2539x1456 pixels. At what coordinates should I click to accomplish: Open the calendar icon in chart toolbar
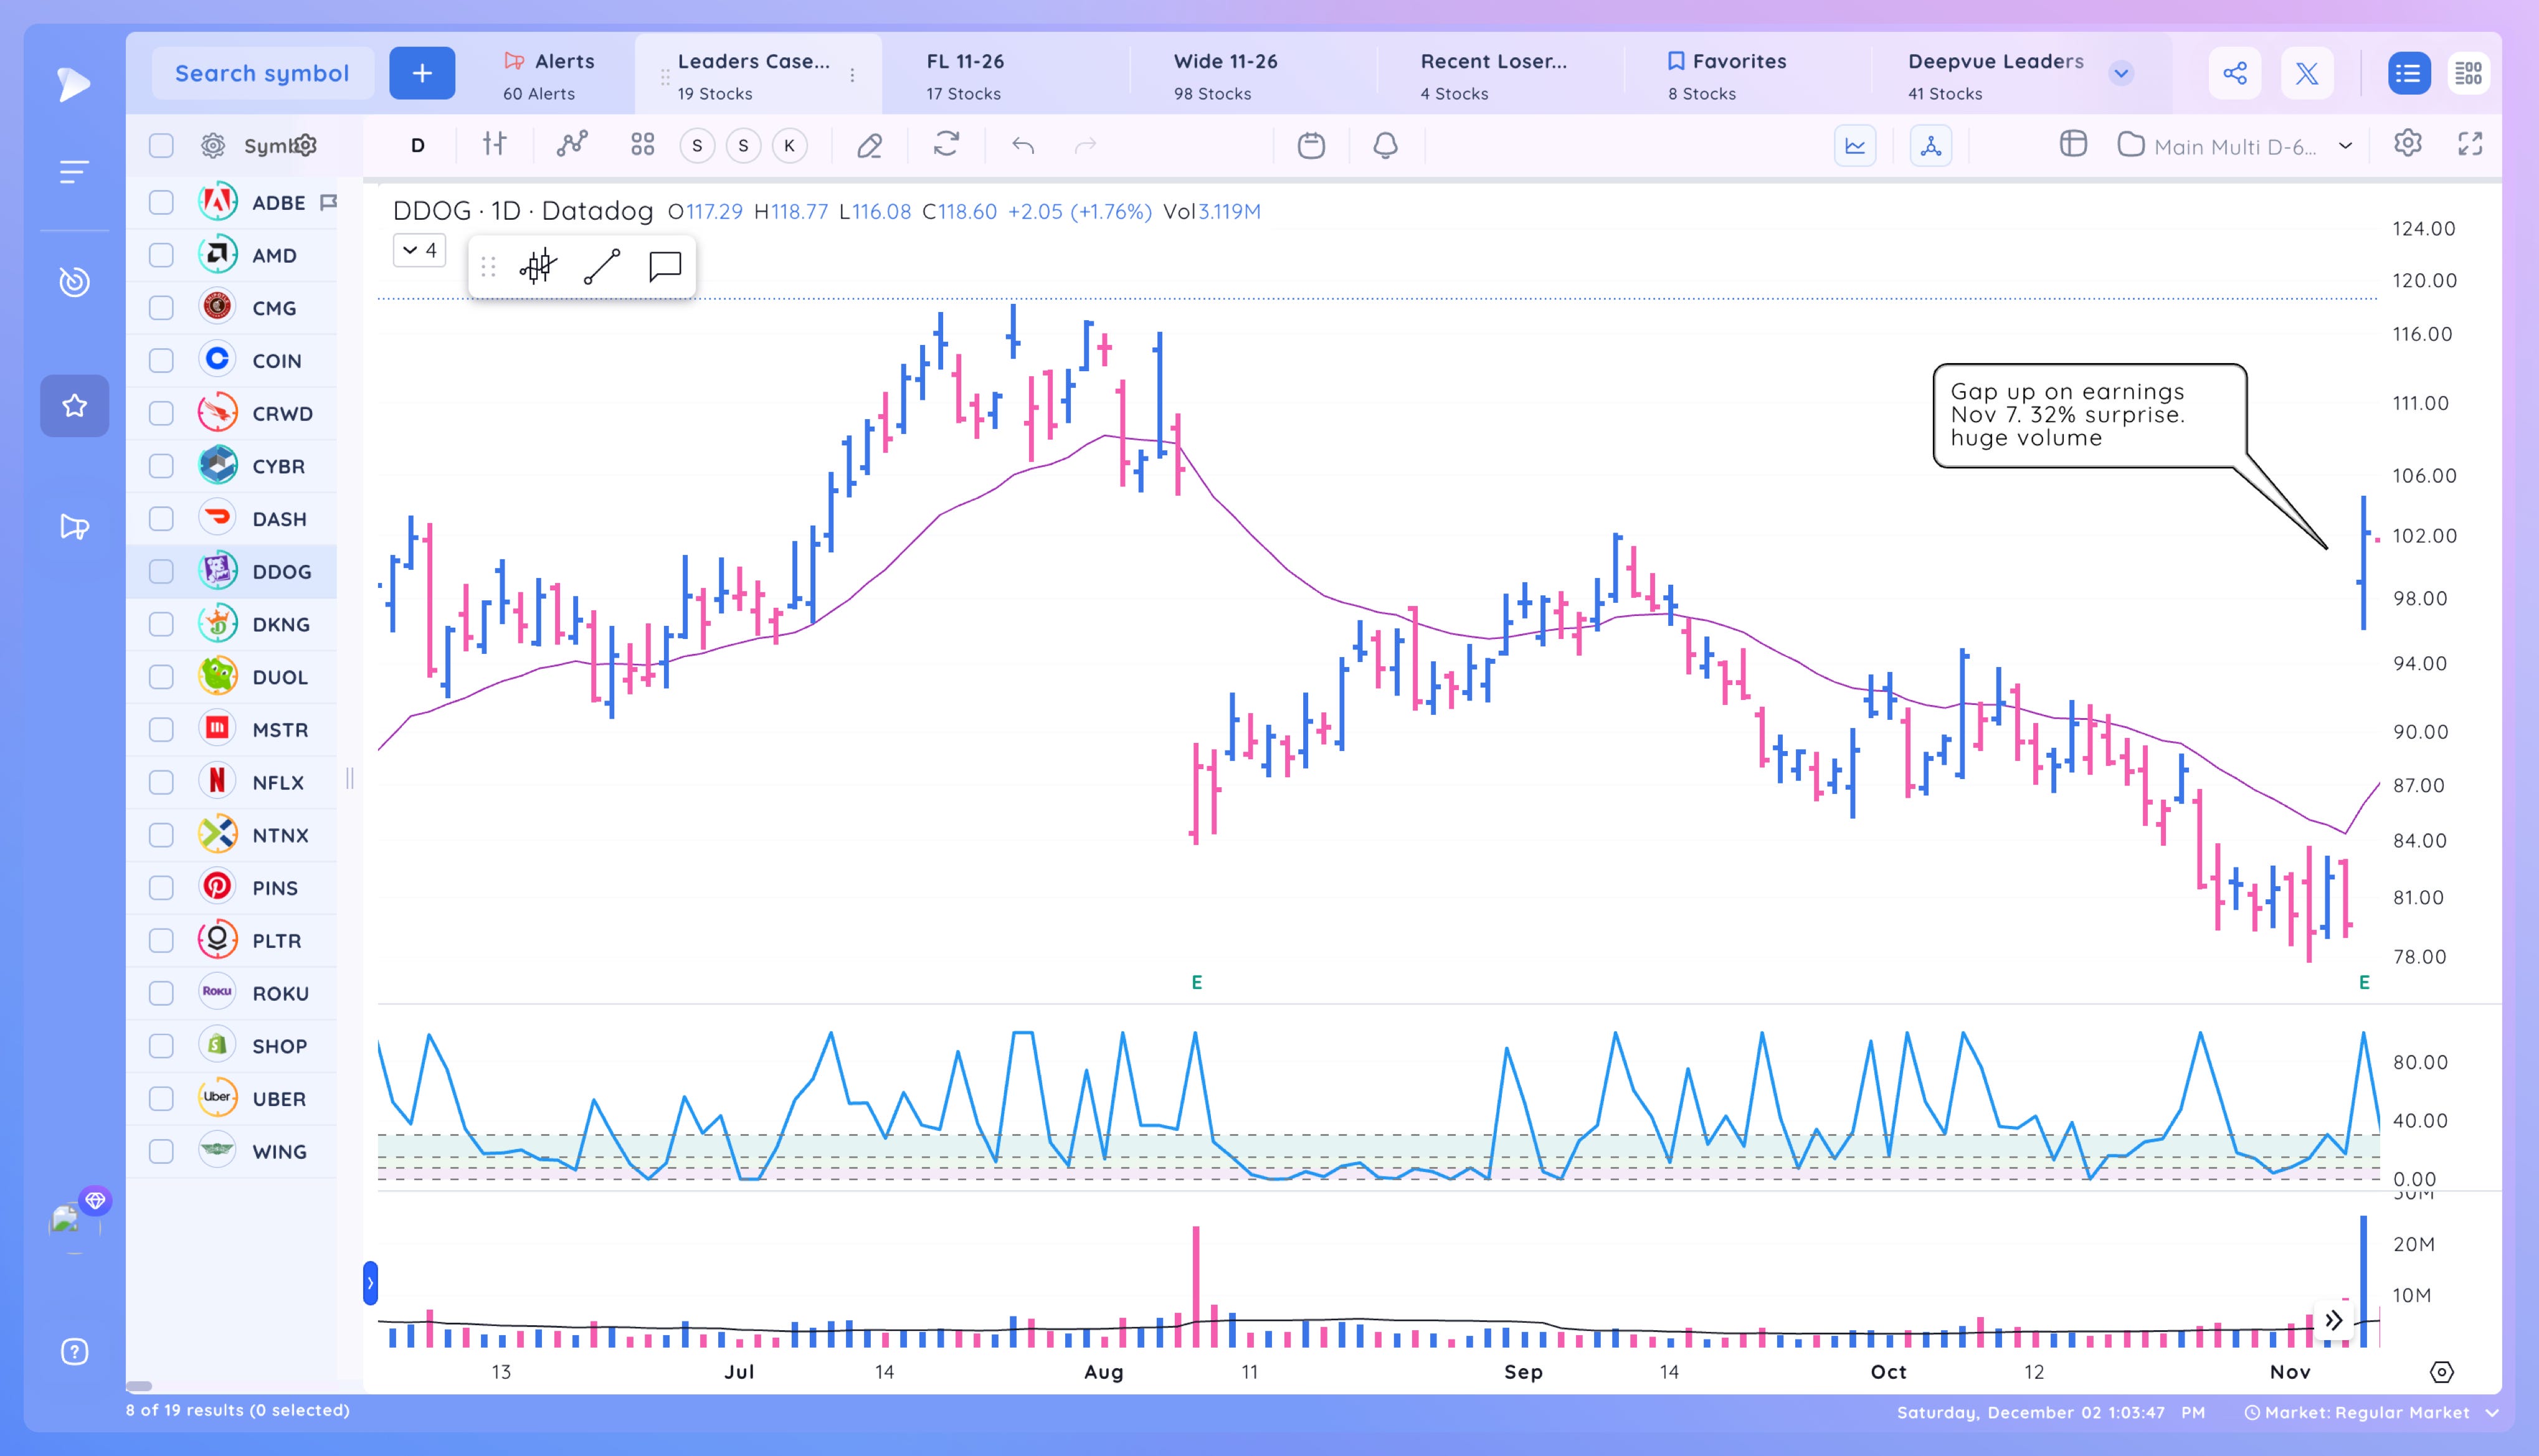[1311, 146]
